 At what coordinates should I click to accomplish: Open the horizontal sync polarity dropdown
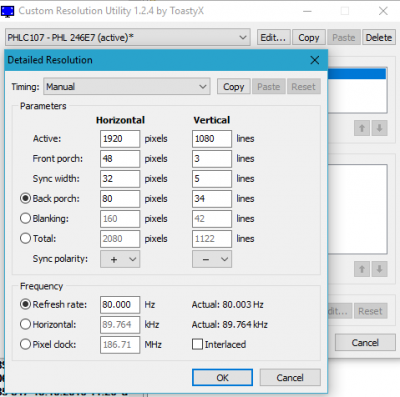[120, 259]
